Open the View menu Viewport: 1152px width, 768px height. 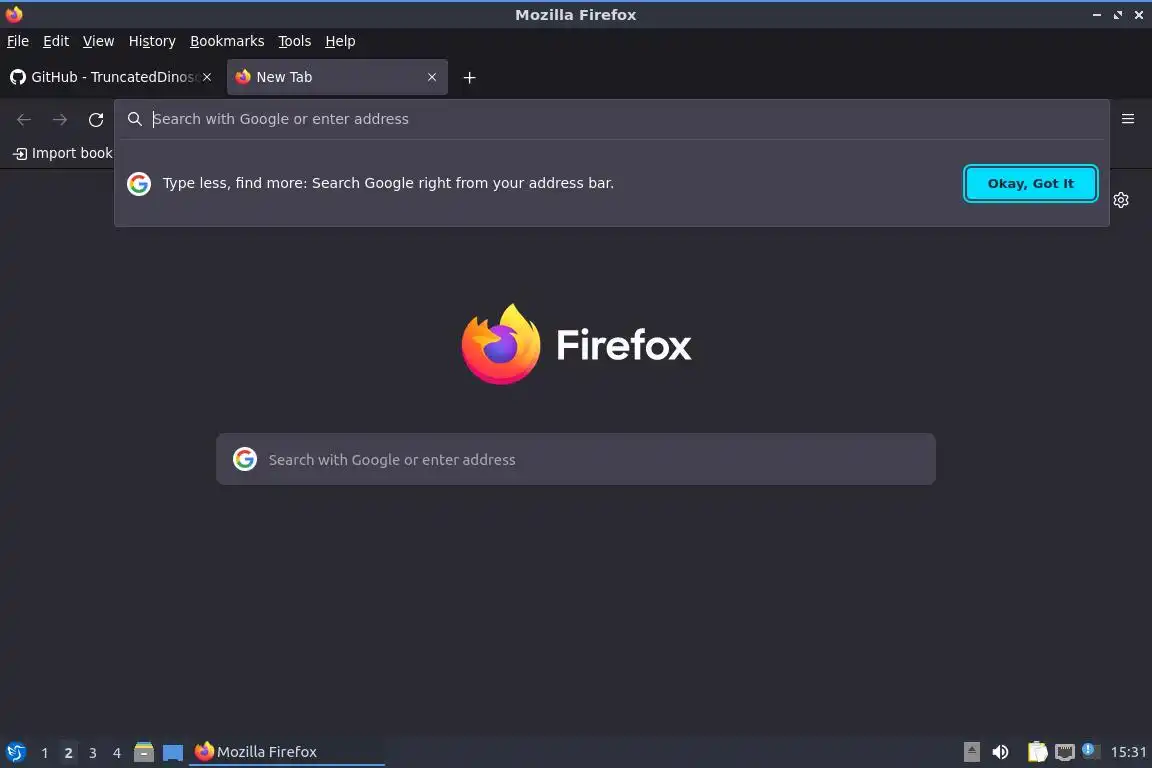point(98,41)
